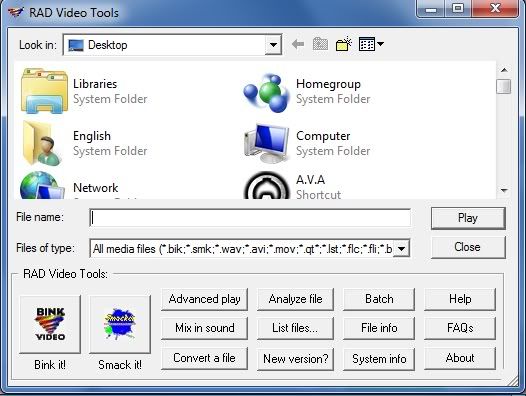Go up one folder level icon

pos(320,44)
